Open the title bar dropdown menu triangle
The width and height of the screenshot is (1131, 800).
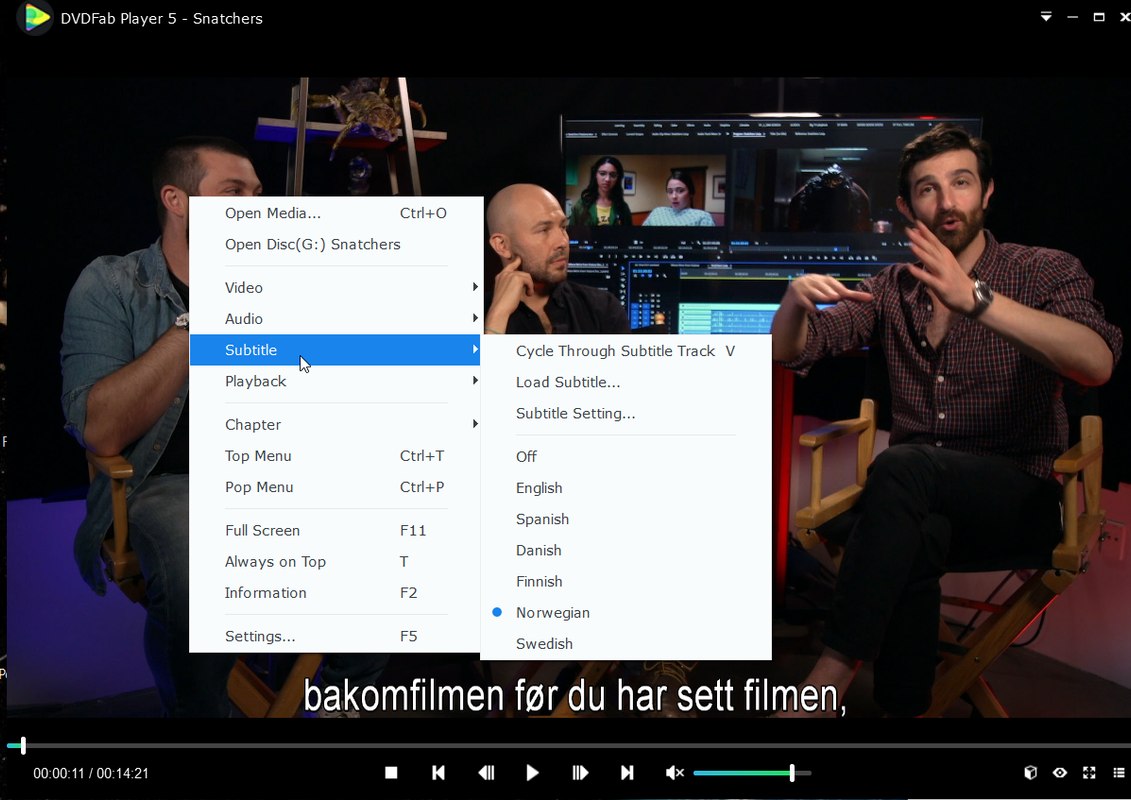click(1046, 17)
